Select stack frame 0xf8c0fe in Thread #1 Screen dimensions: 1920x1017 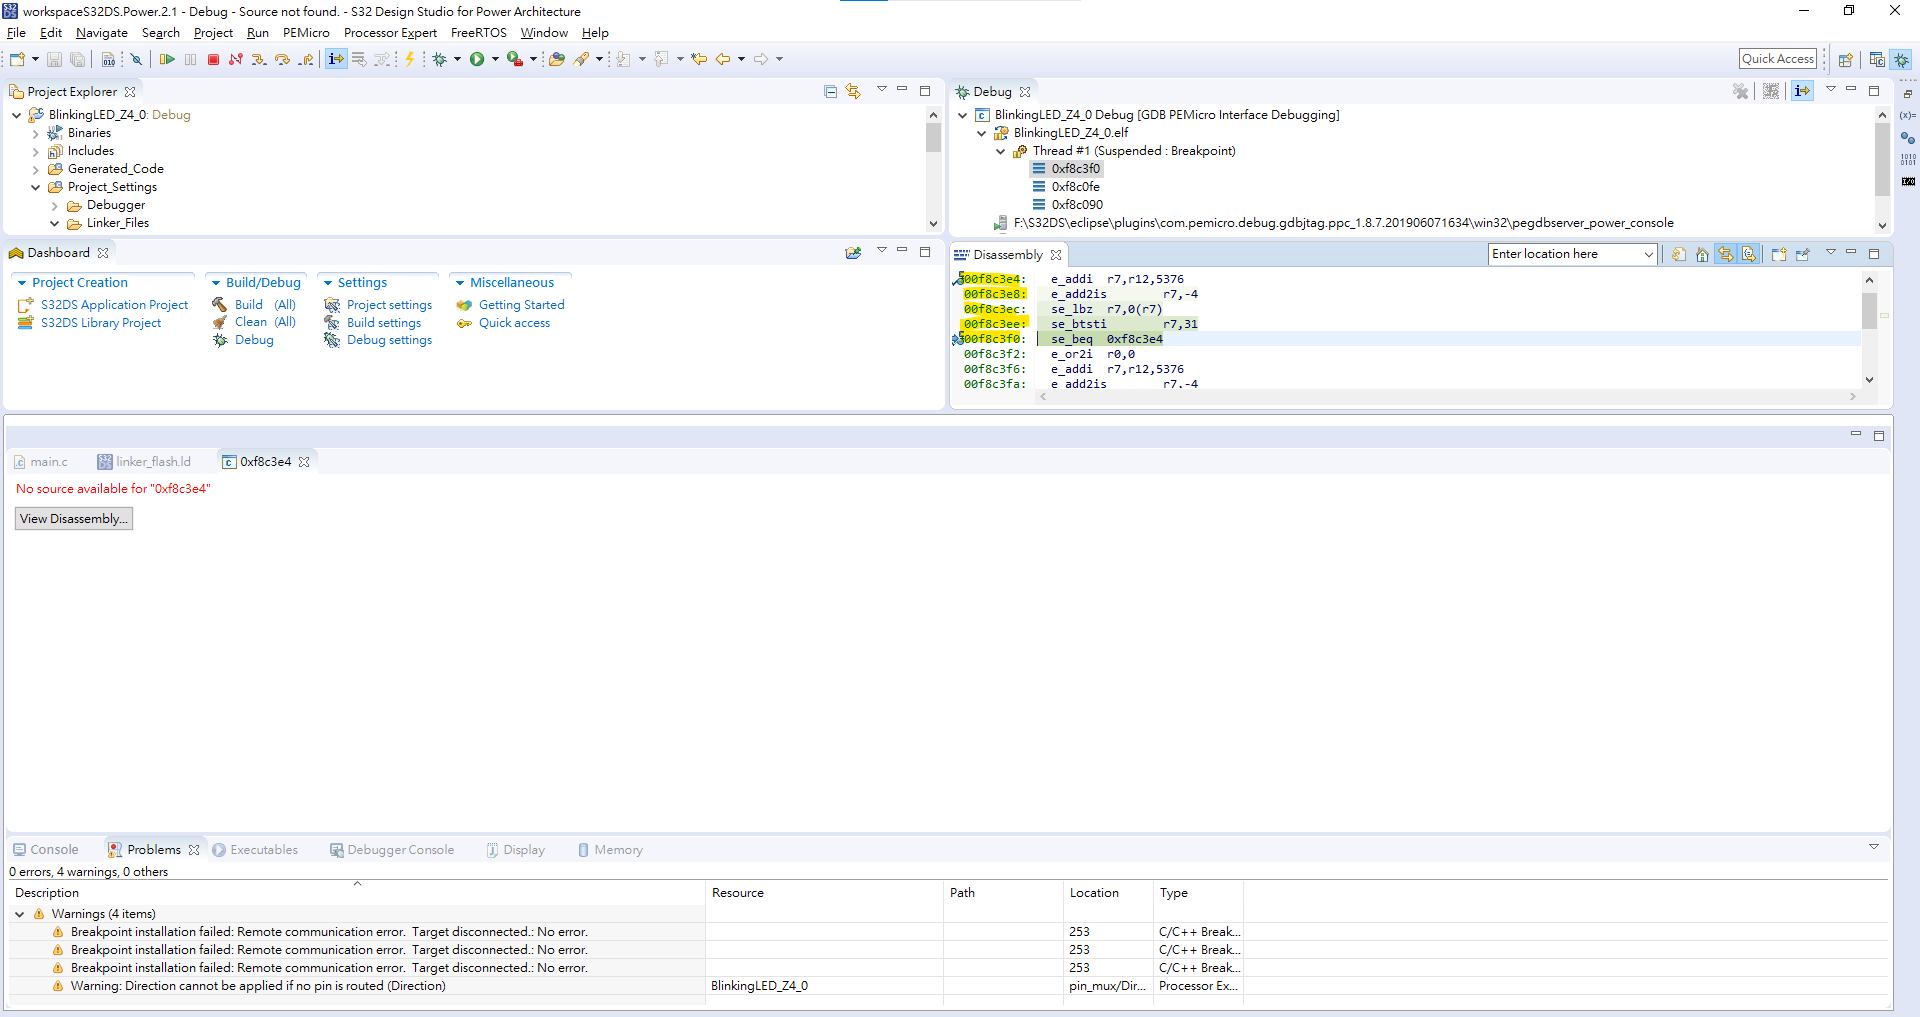[1079, 186]
